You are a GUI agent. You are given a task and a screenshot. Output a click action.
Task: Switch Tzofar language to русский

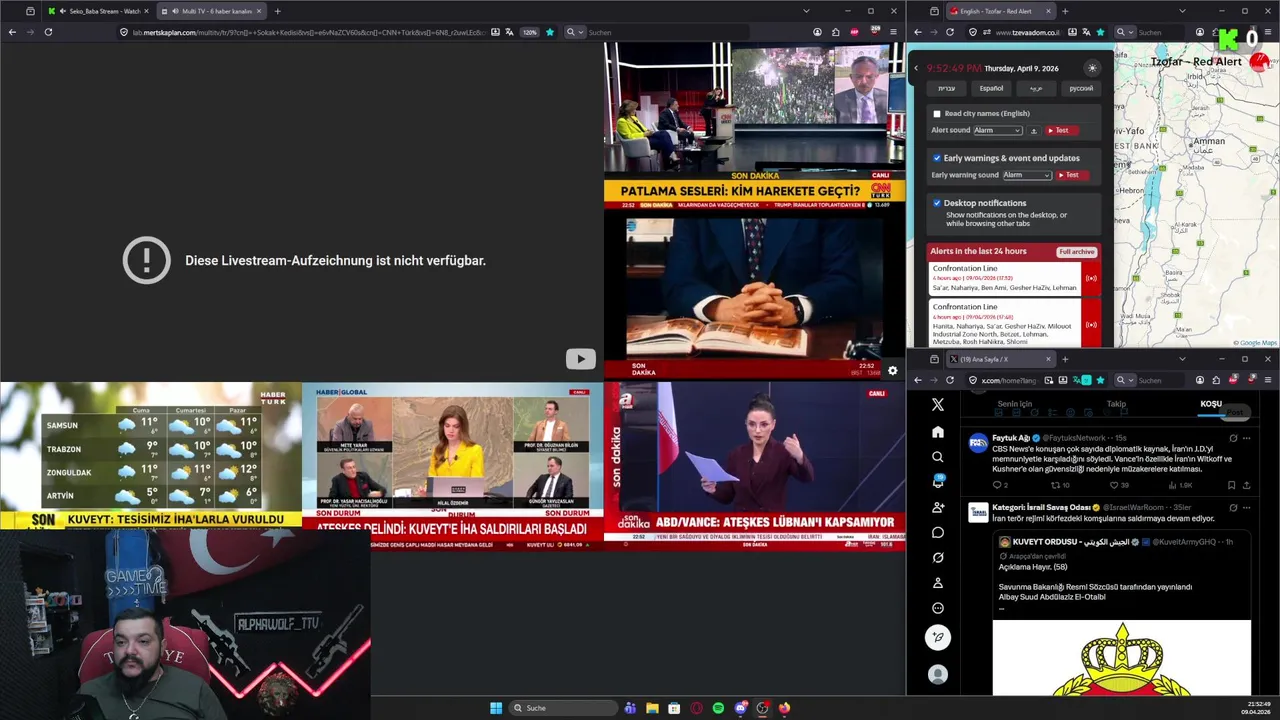[x=1081, y=88]
